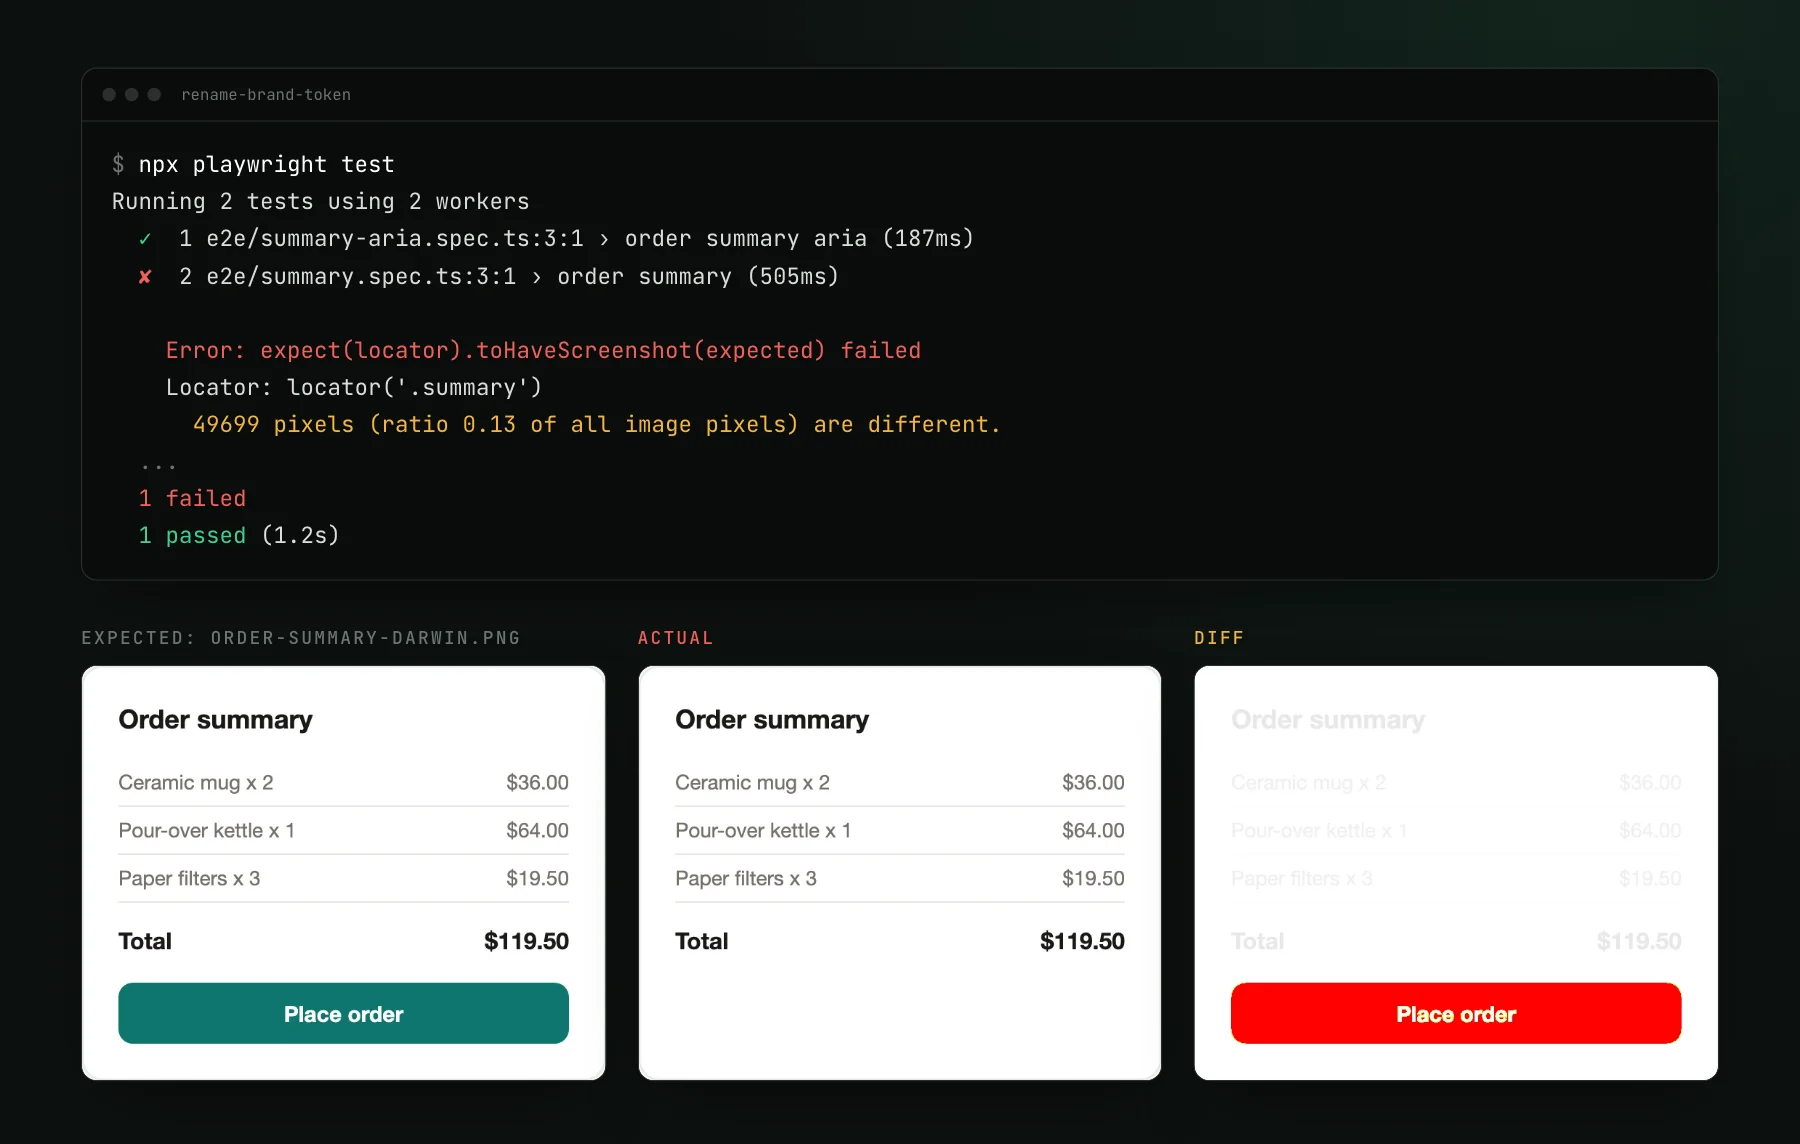1800x1144 pixels.
Task: Click the ACTUAL label
Action: click(x=676, y=638)
